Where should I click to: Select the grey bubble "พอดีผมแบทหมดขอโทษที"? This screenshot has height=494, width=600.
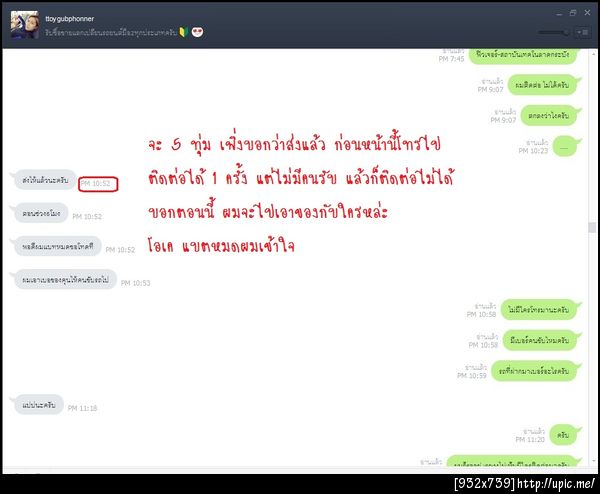(57, 246)
